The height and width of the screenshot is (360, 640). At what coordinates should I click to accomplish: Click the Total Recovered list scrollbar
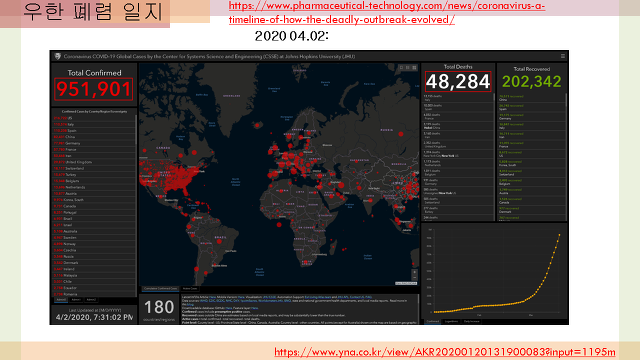pos(566,100)
